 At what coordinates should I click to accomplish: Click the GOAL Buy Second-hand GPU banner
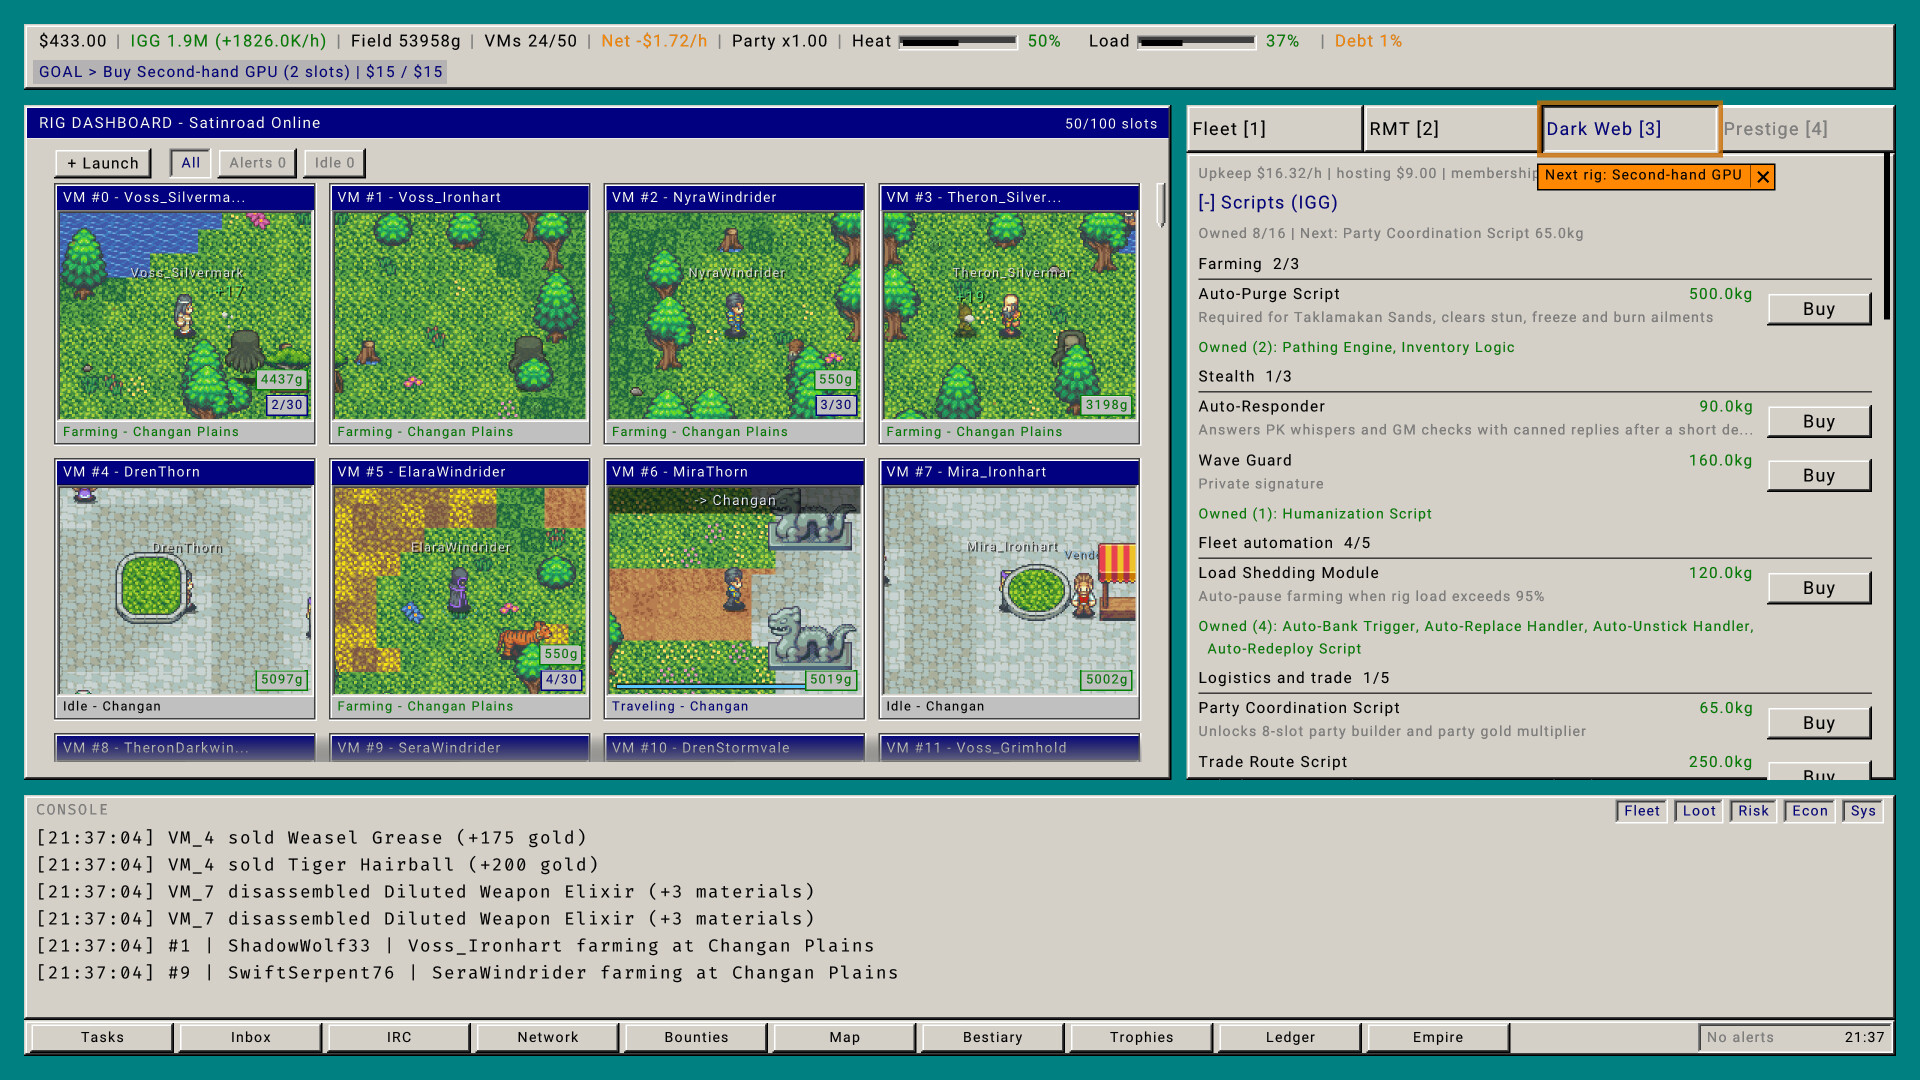[x=240, y=72]
